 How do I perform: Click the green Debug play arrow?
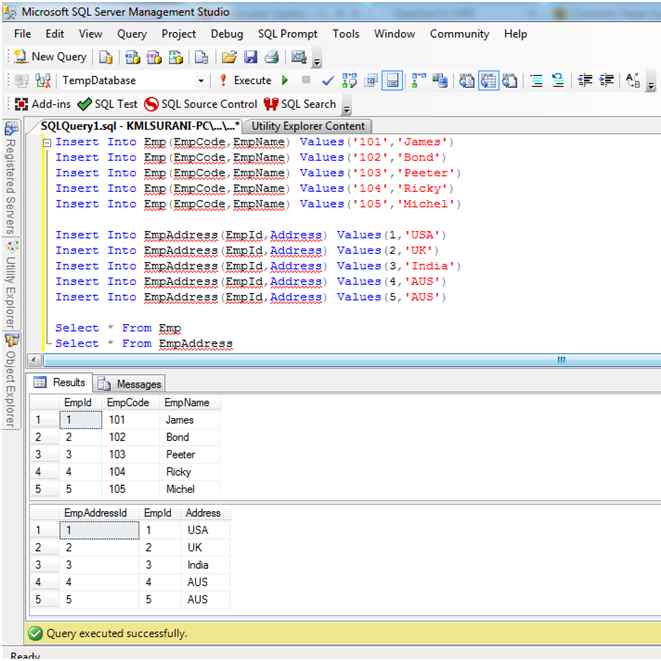tap(285, 80)
